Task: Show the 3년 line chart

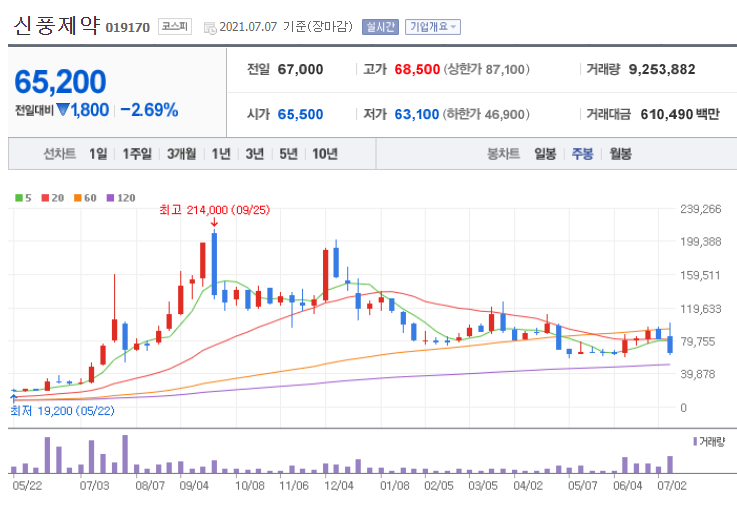Action: [x=255, y=154]
